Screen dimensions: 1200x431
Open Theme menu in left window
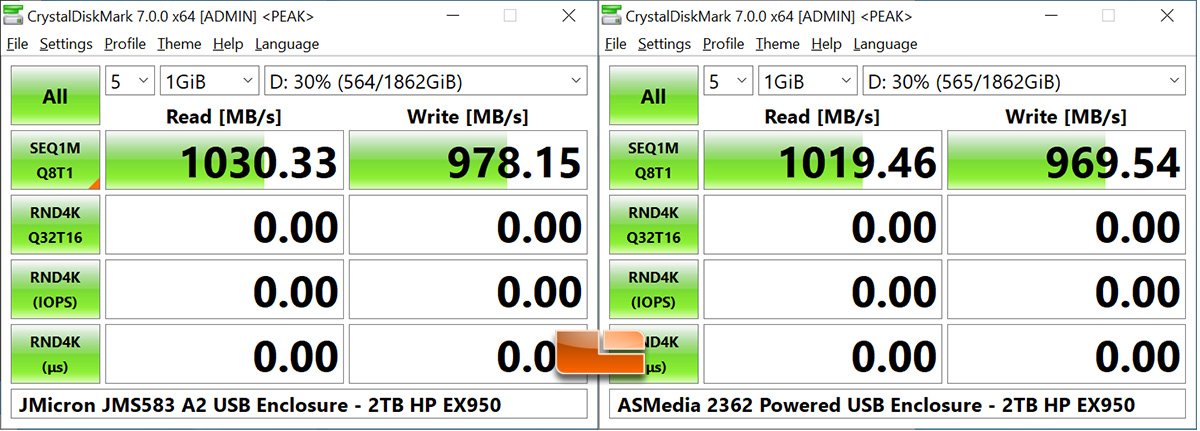click(x=179, y=44)
